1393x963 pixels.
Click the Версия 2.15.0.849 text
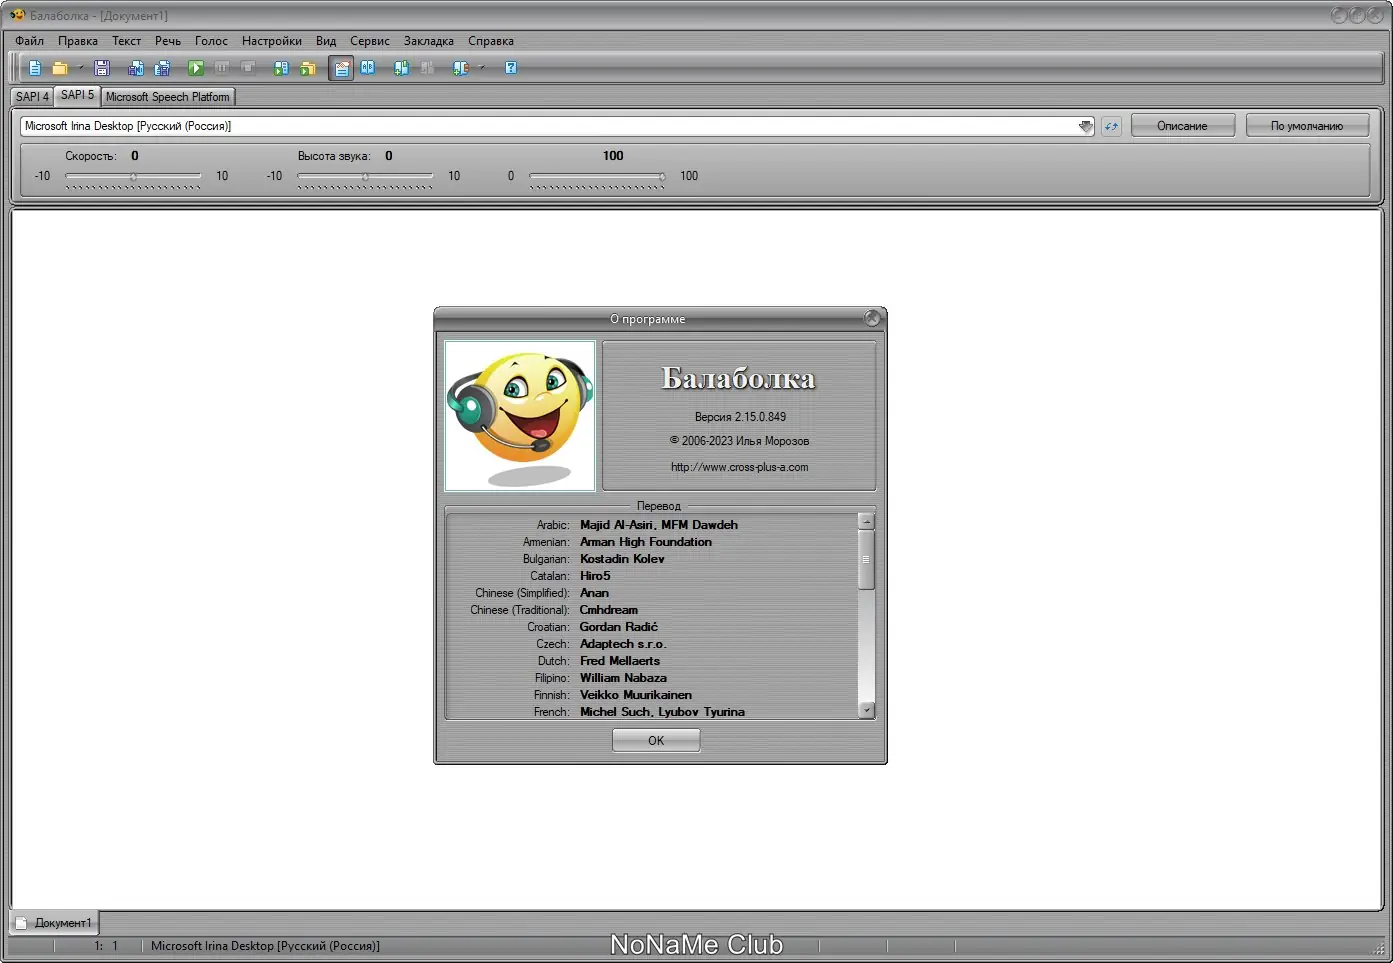click(x=740, y=417)
